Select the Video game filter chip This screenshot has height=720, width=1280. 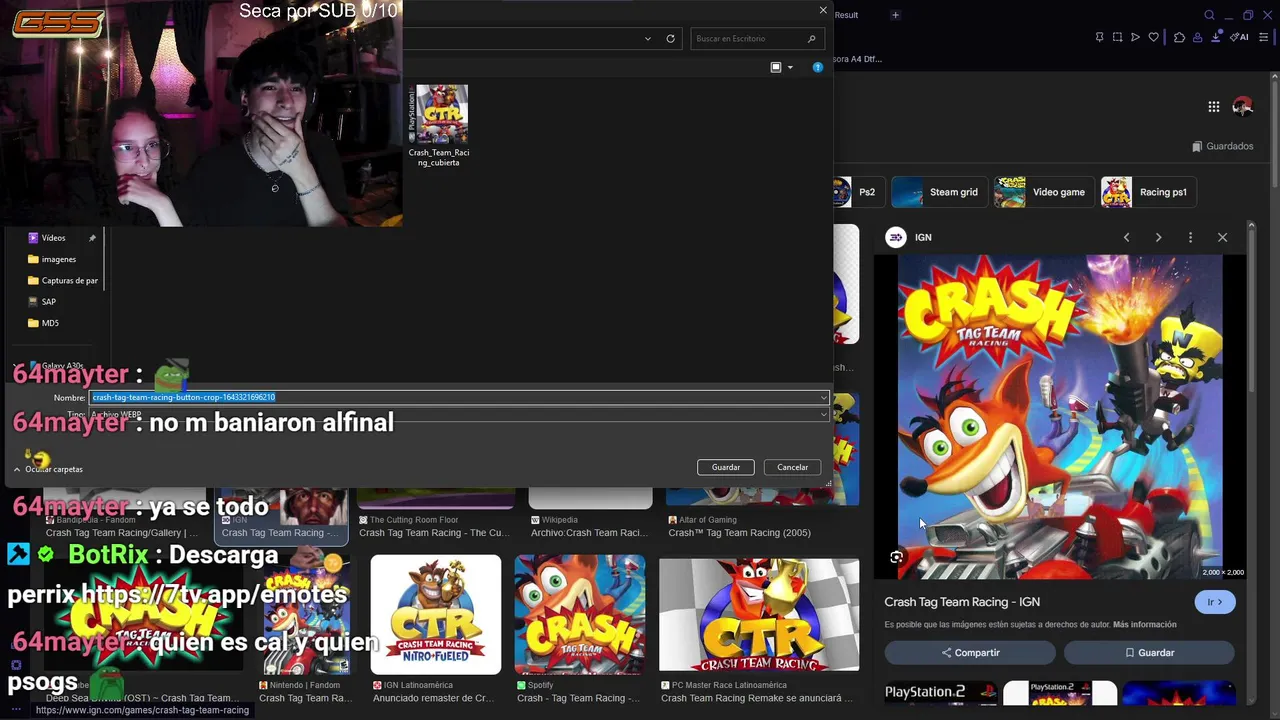(x=1044, y=192)
